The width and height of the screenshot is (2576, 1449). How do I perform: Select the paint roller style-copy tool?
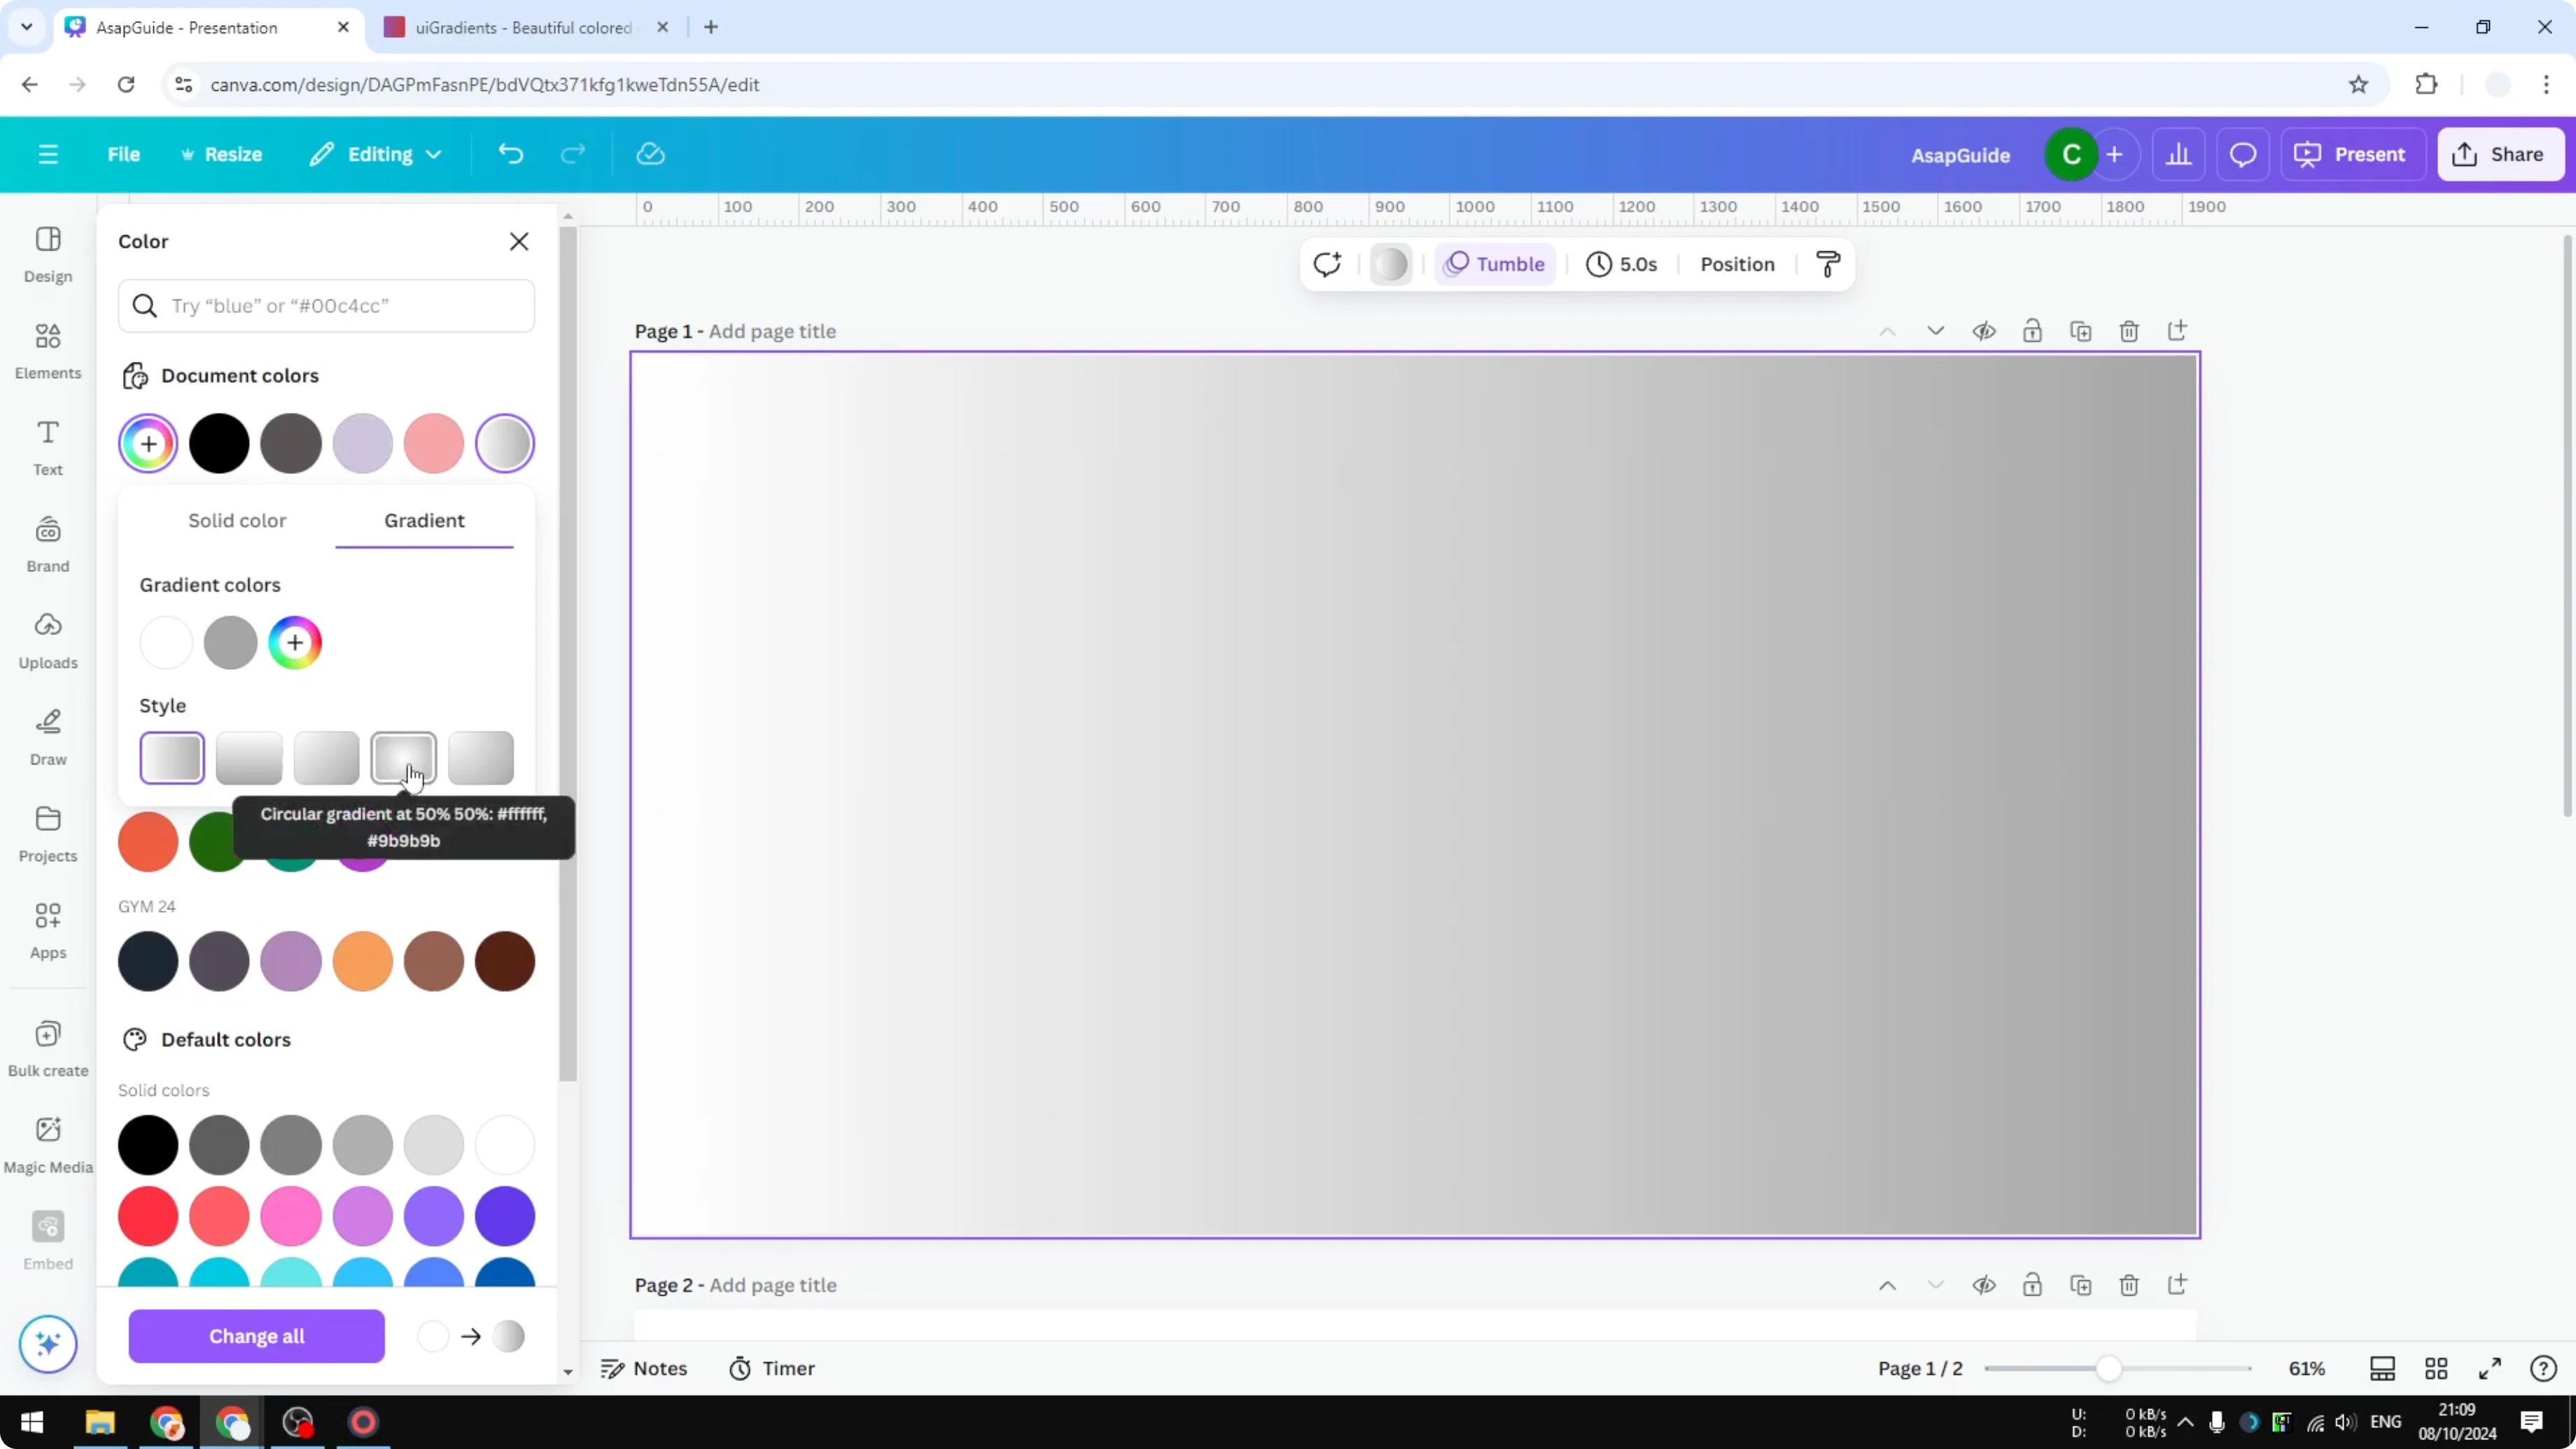pos(1827,264)
